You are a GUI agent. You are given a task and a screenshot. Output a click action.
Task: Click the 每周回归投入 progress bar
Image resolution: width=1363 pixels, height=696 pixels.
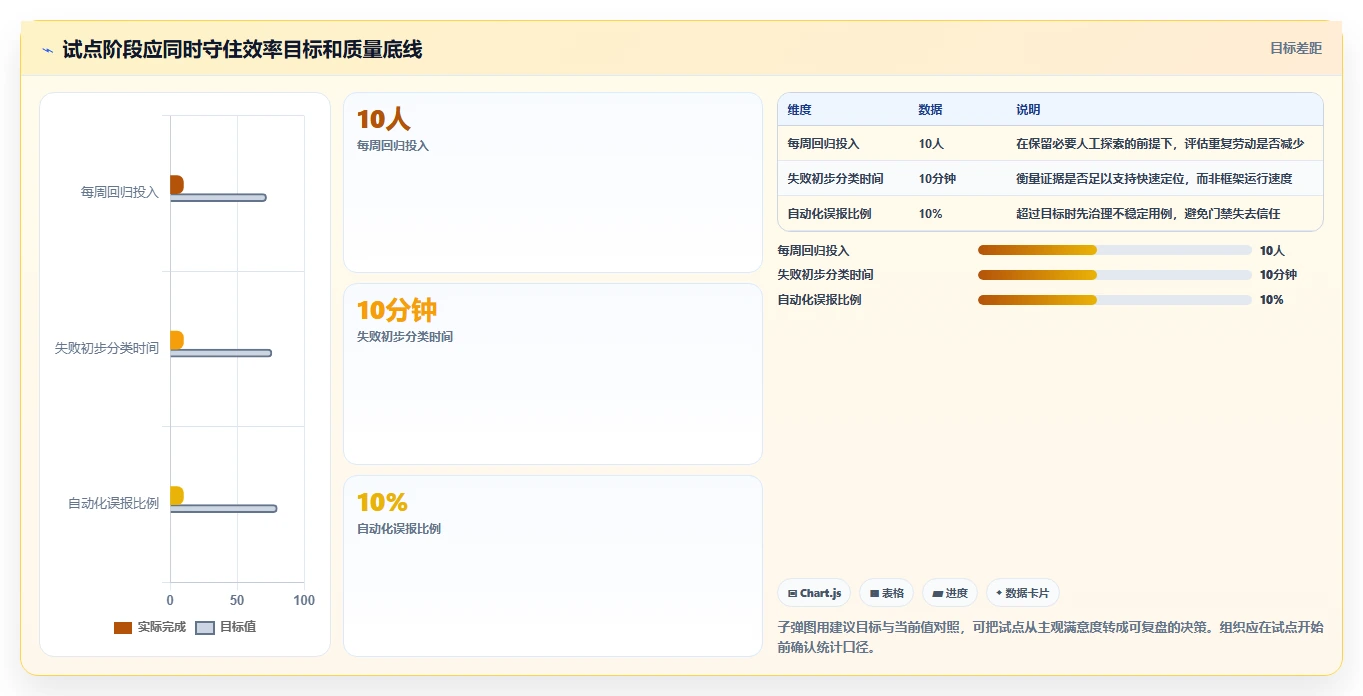(1115, 250)
